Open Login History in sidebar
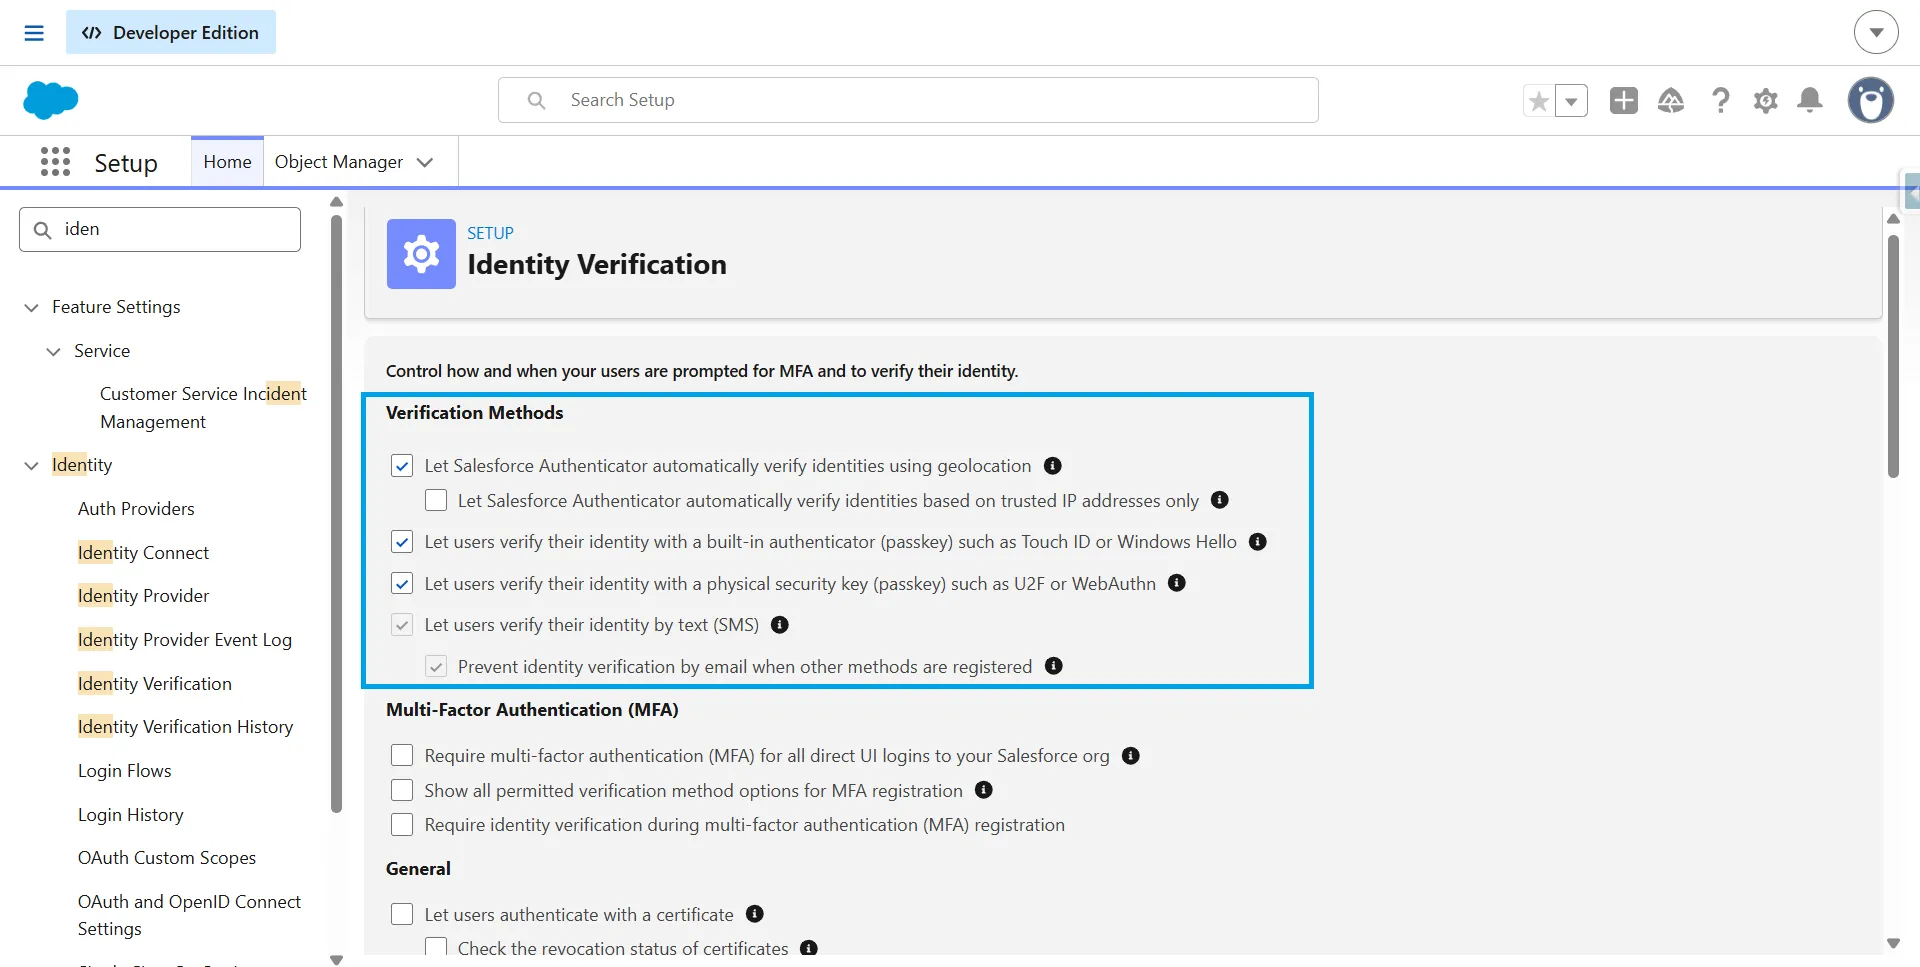 pyautogui.click(x=131, y=815)
